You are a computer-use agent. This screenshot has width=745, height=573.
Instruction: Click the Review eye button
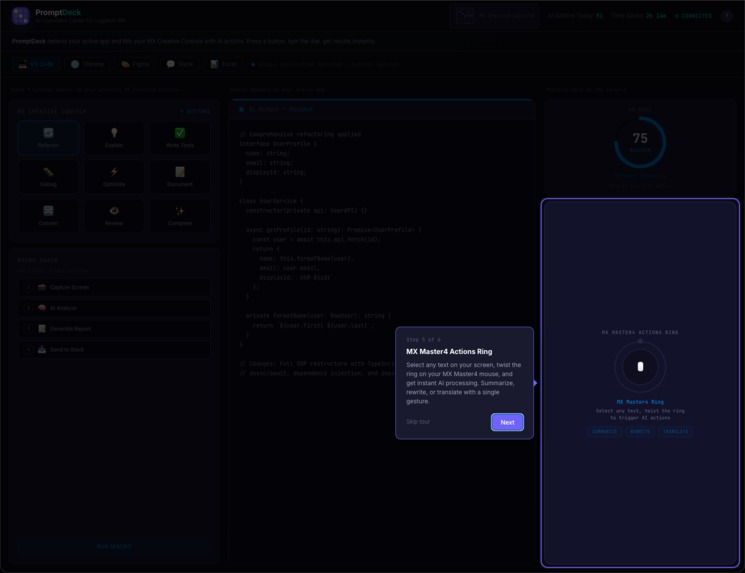click(114, 216)
